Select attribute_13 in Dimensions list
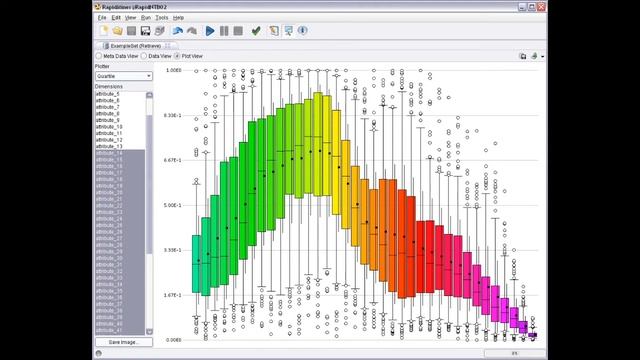Viewport: 640px width, 360px height. tap(120, 146)
